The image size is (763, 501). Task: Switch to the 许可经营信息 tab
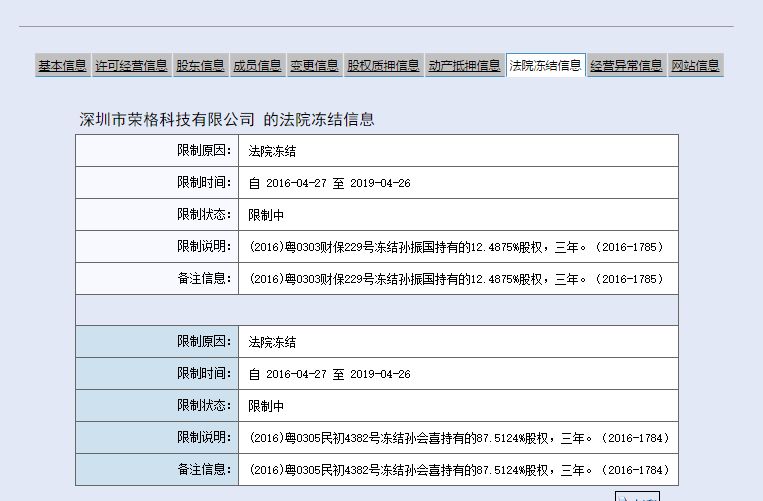pyautogui.click(x=131, y=66)
